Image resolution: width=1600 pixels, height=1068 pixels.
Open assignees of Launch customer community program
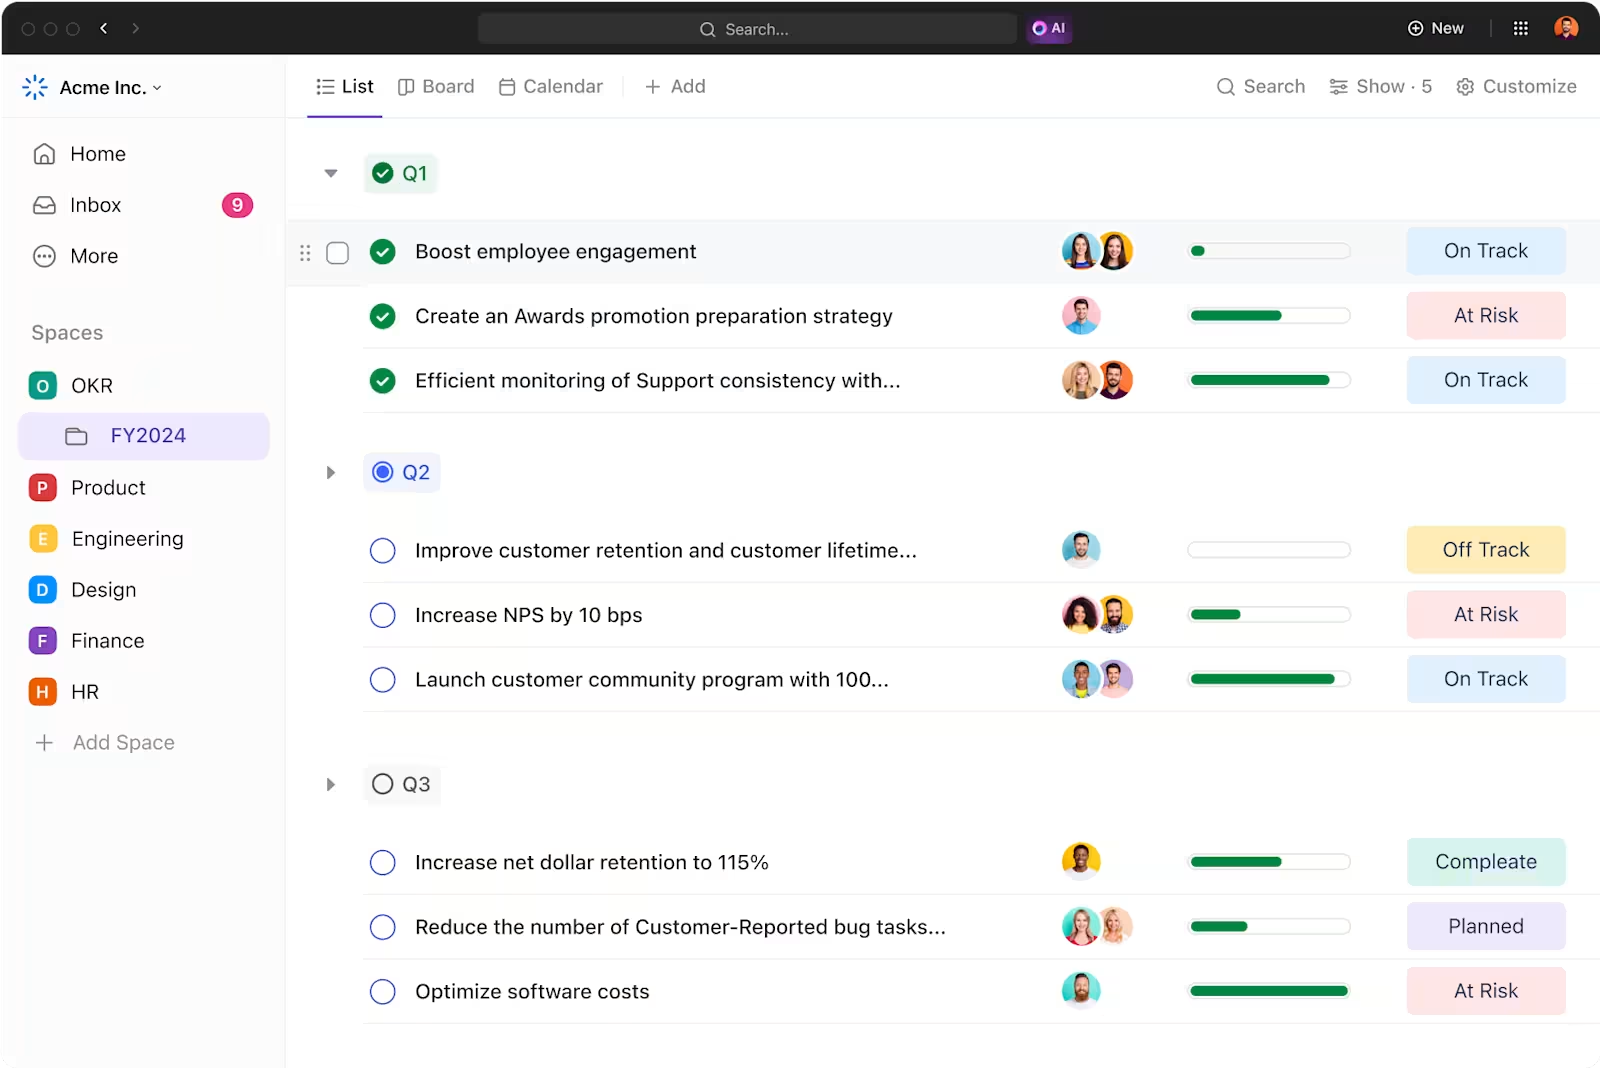(1097, 679)
